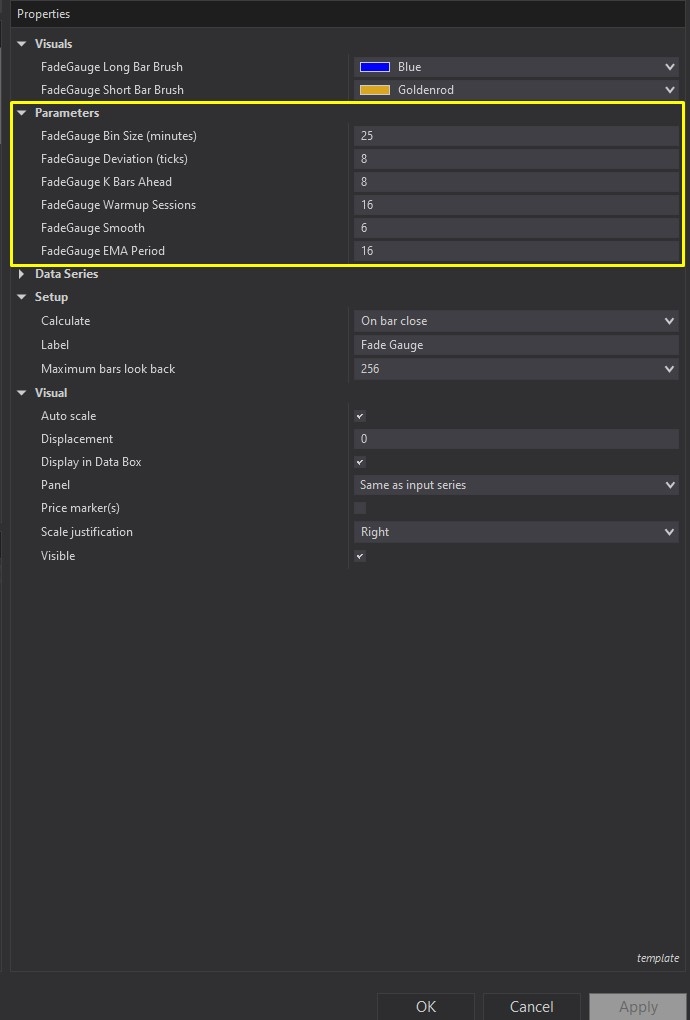This screenshot has width=690, height=1020.
Task: Open the Panel dropdown
Action: [x=669, y=485]
